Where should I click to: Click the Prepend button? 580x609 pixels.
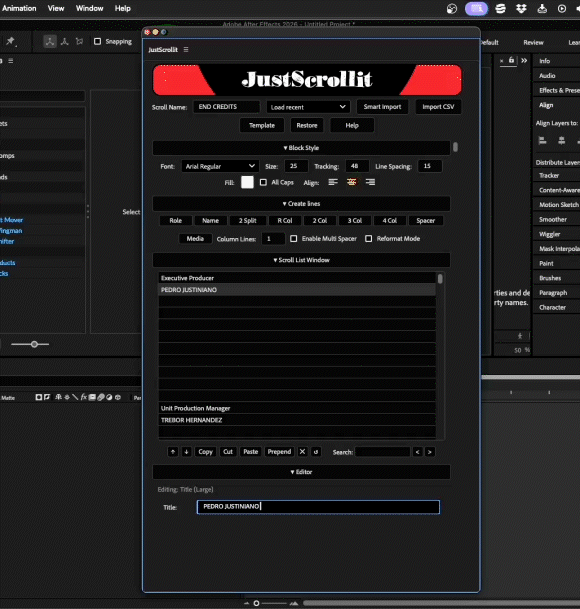tap(279, 452)
